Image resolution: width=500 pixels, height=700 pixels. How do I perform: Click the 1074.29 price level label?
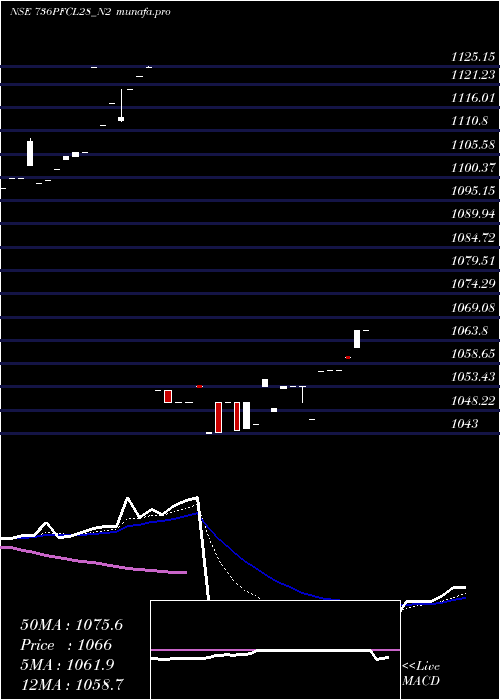click(x=473, y=284)
